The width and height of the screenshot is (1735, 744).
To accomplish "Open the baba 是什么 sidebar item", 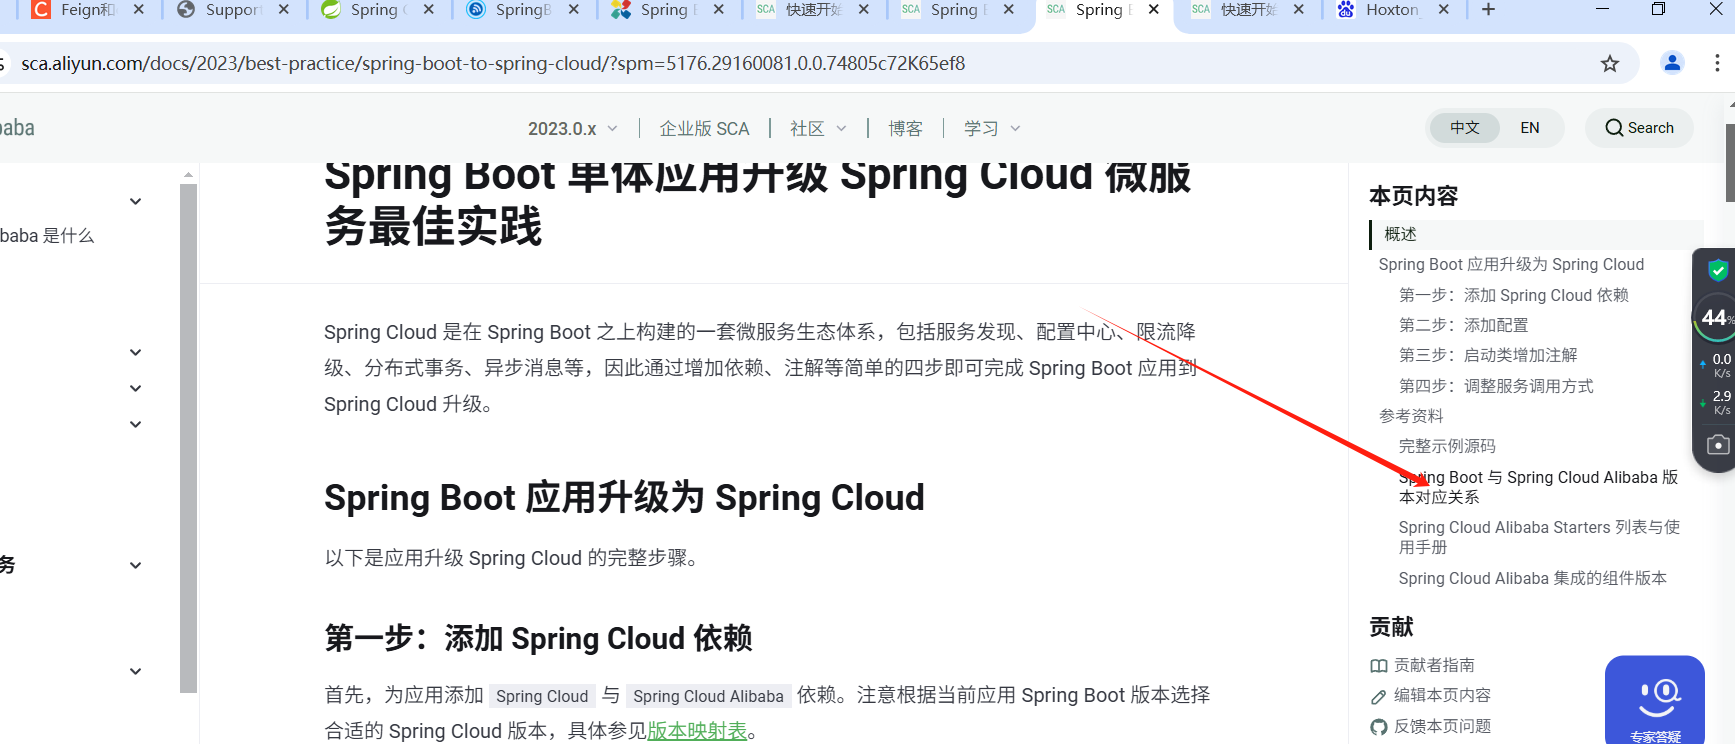I will pos(47,236).
